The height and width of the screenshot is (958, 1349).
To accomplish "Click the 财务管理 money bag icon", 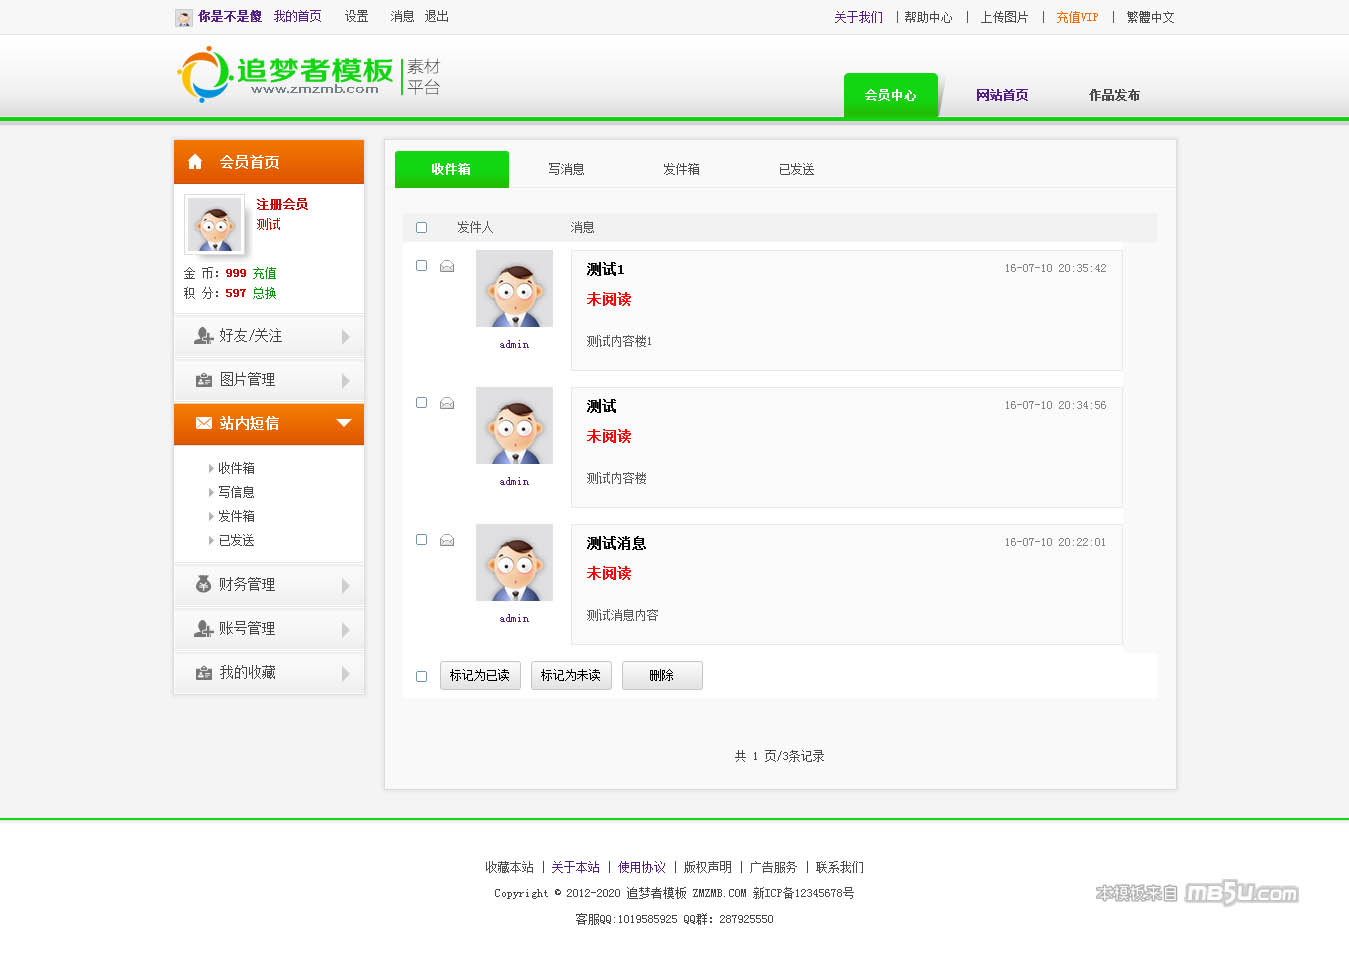I will [x=203, y=584].
